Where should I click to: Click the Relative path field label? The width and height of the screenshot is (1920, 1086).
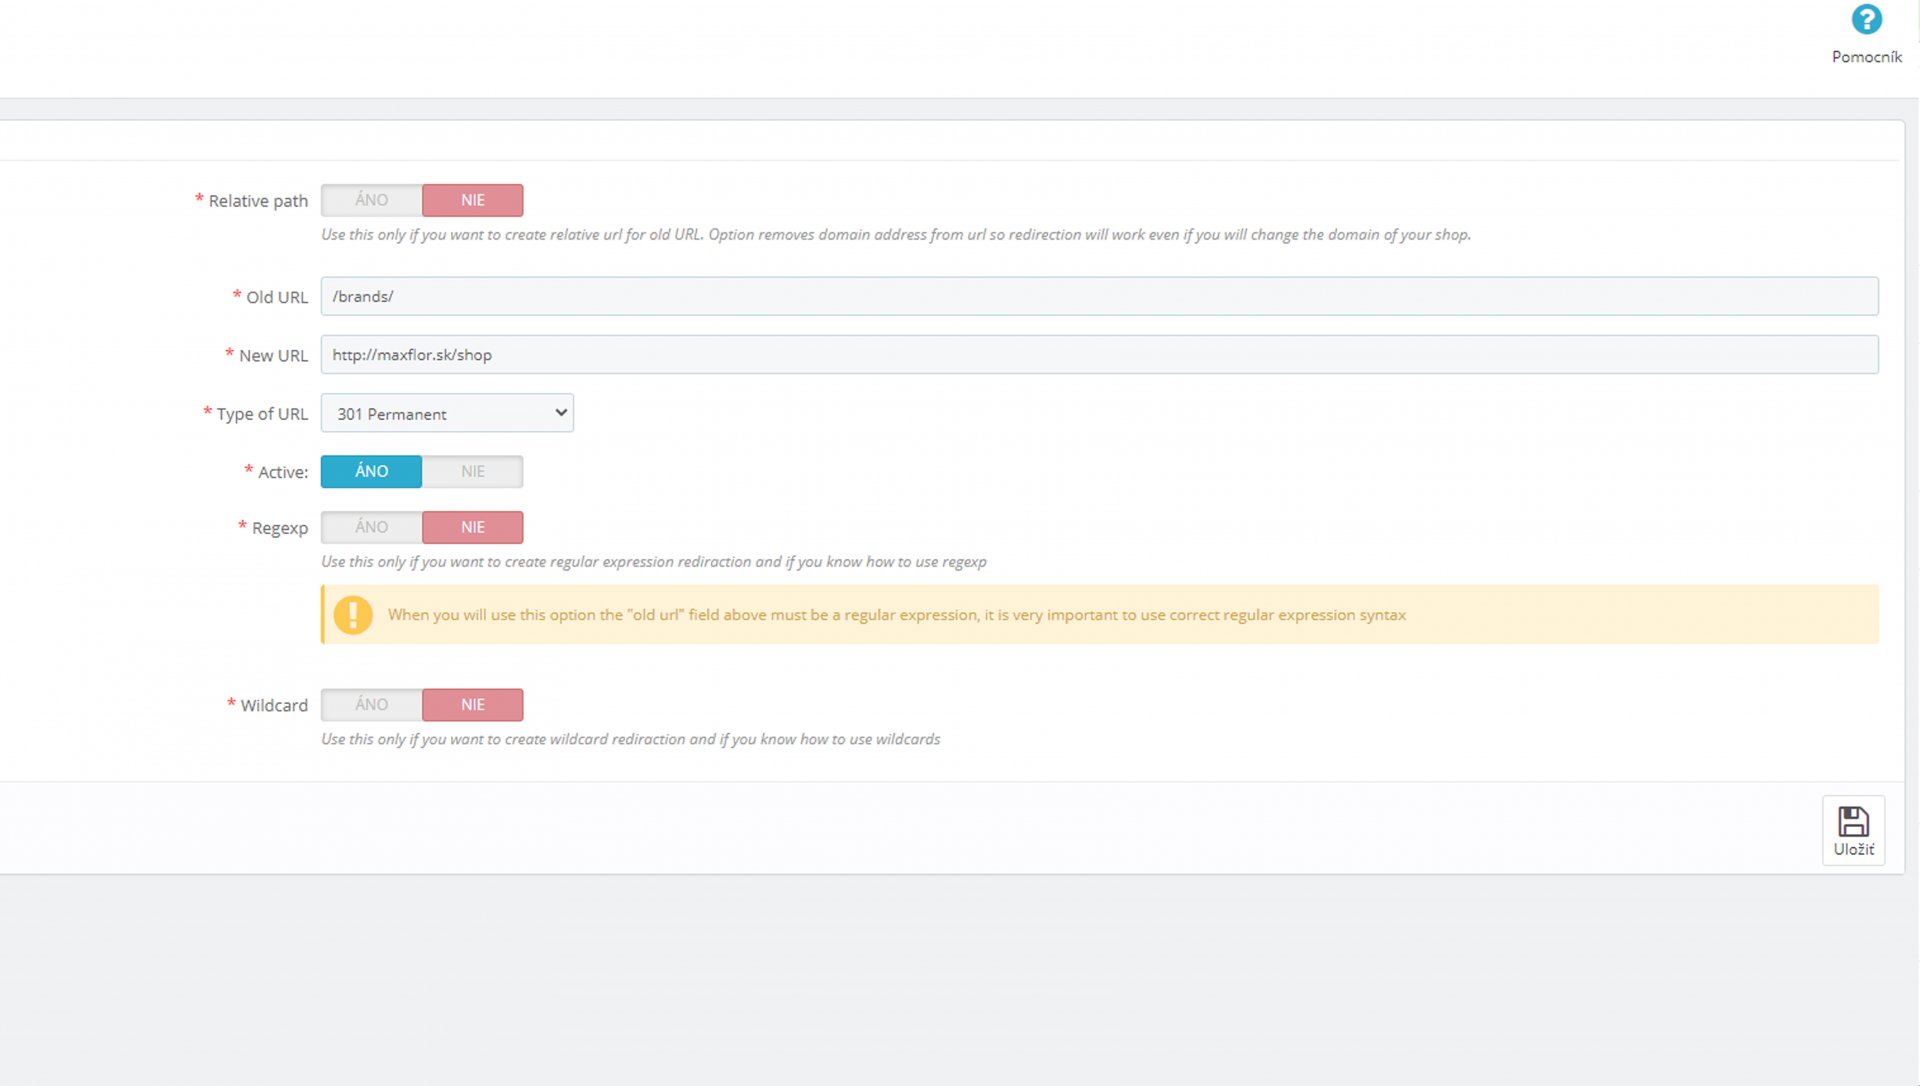258,201
